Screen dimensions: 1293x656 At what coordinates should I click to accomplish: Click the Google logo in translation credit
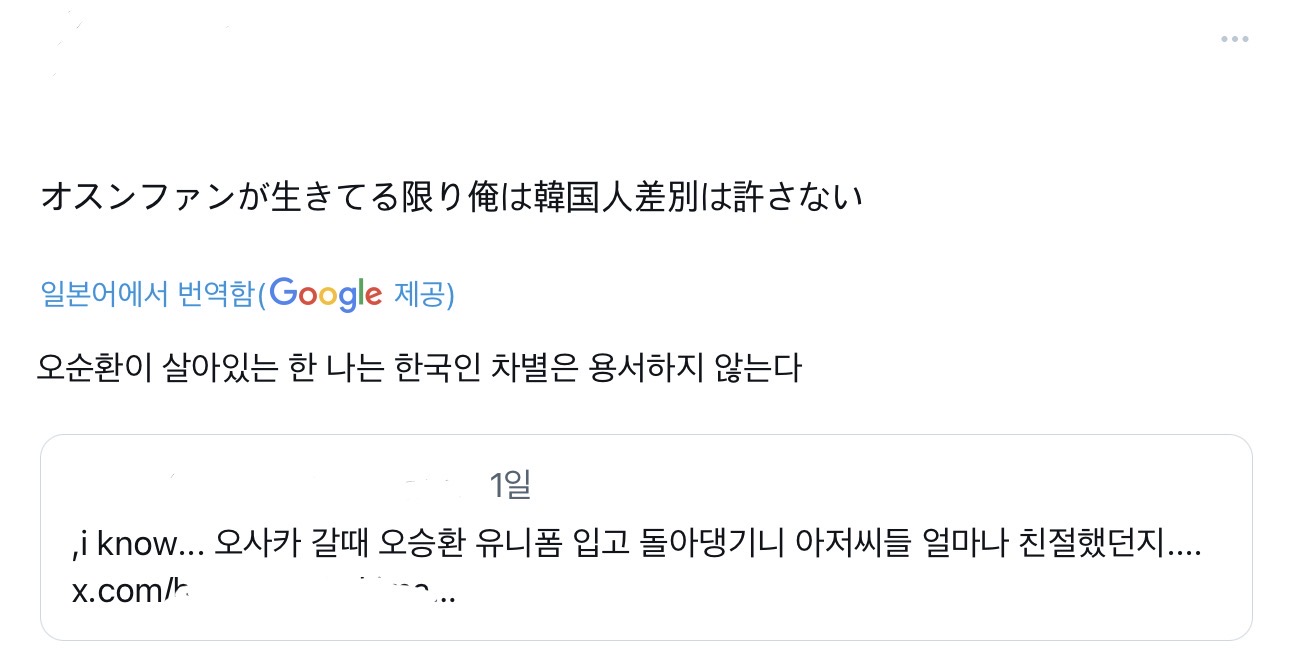tap(326, 294)
